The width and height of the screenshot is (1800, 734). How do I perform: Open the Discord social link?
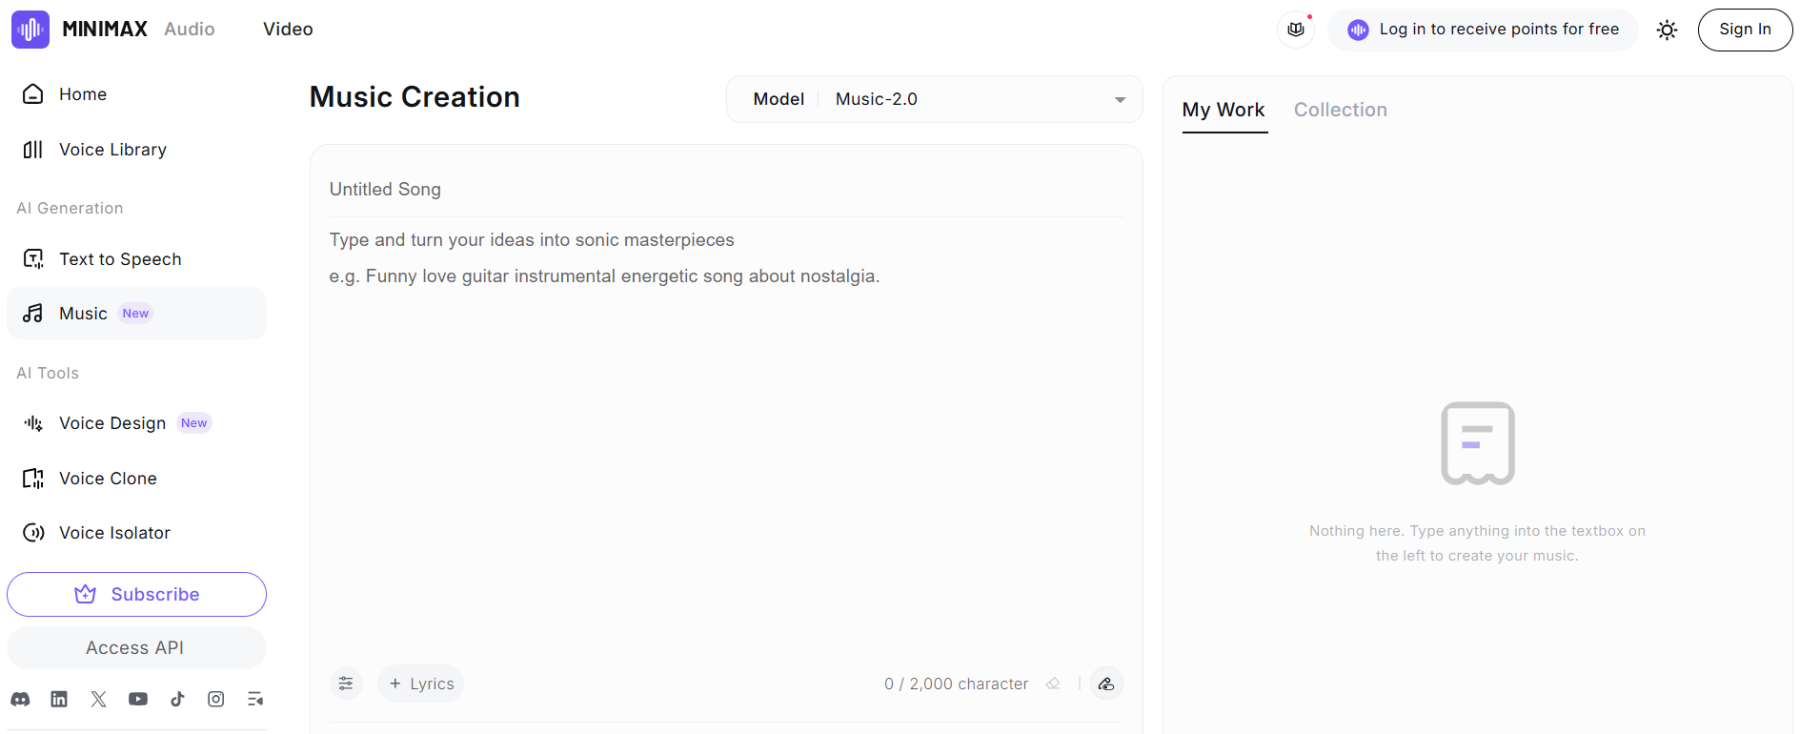(x=20, y=699)
